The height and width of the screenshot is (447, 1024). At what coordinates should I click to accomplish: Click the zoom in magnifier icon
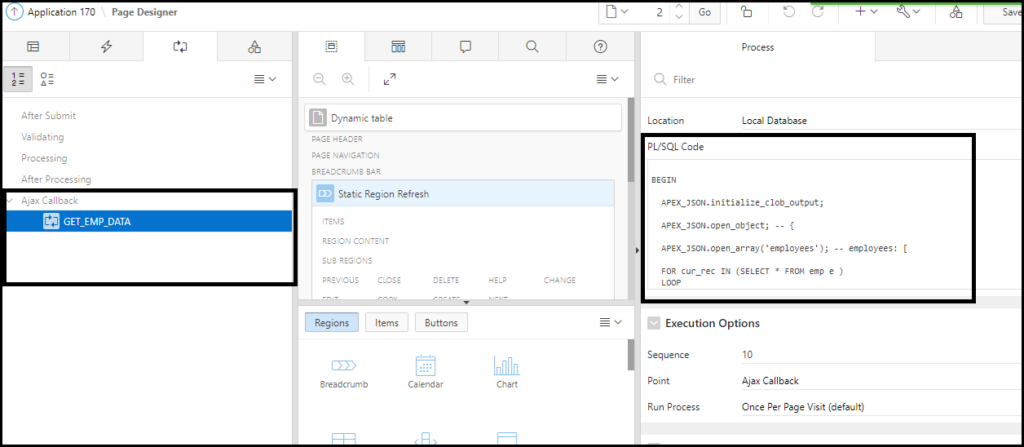point(348,79)
